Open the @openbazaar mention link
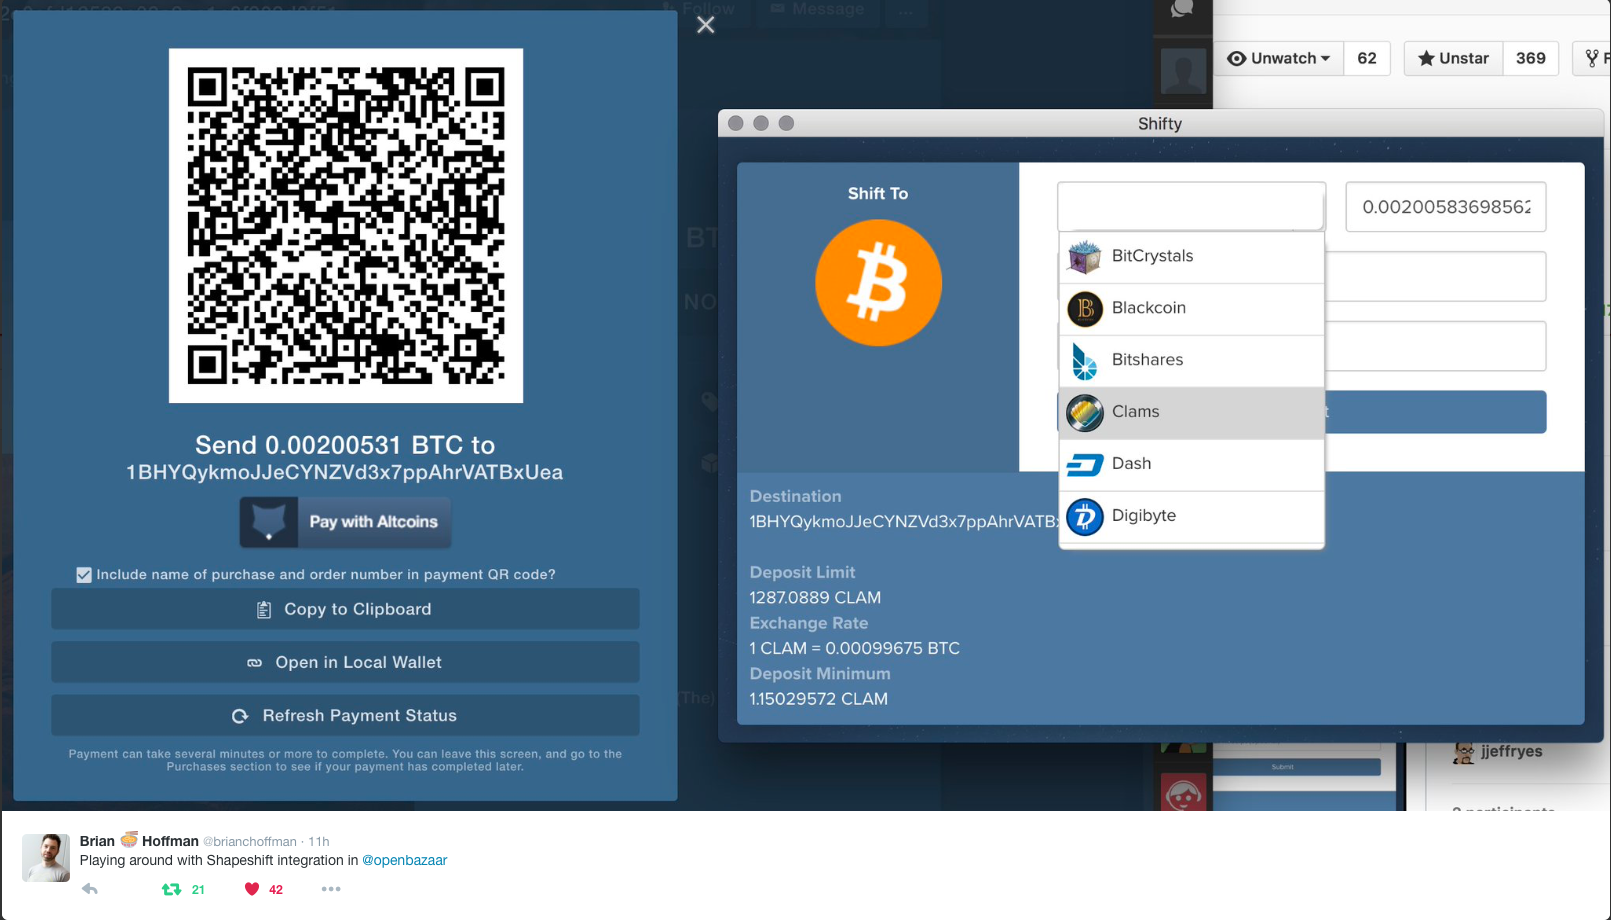This screenshot has height=920, width=1611. 404,861
